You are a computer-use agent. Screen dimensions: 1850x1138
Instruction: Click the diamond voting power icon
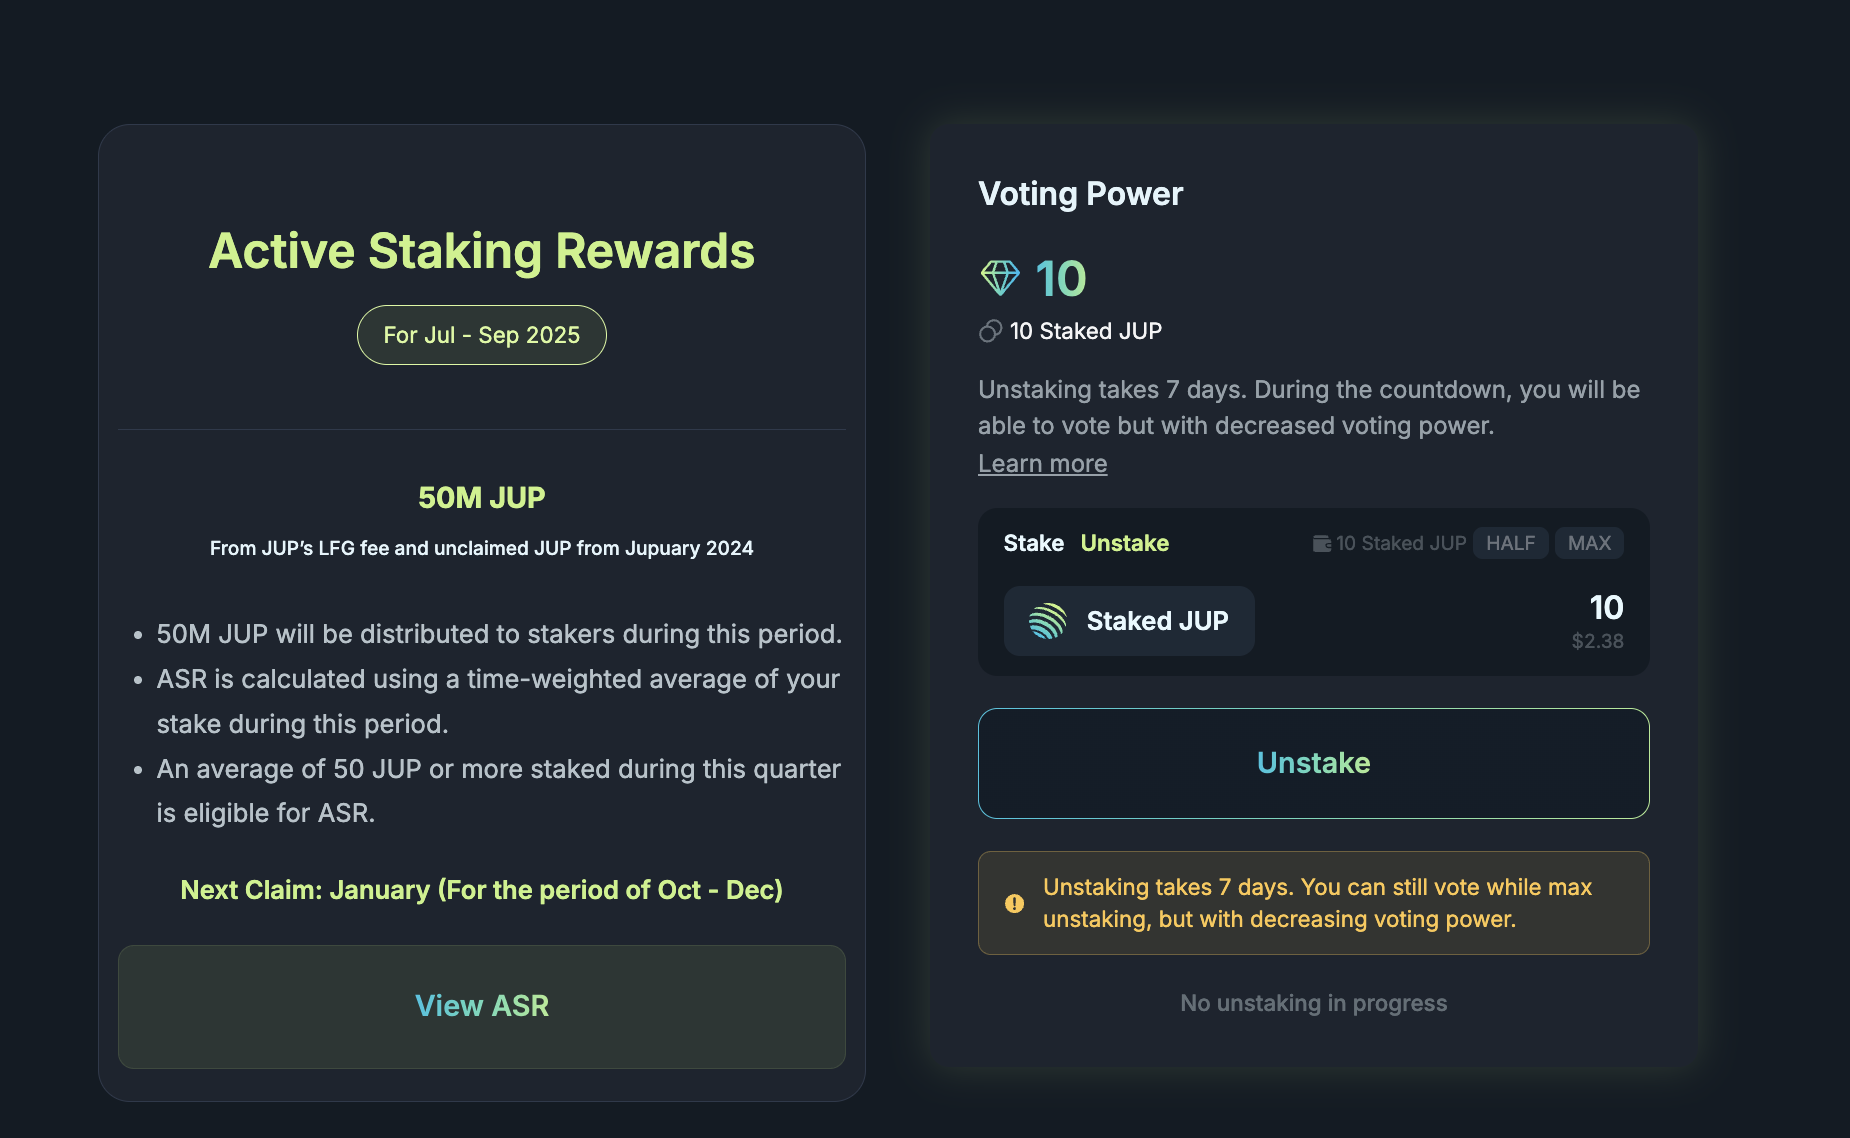tap(999, 278)
